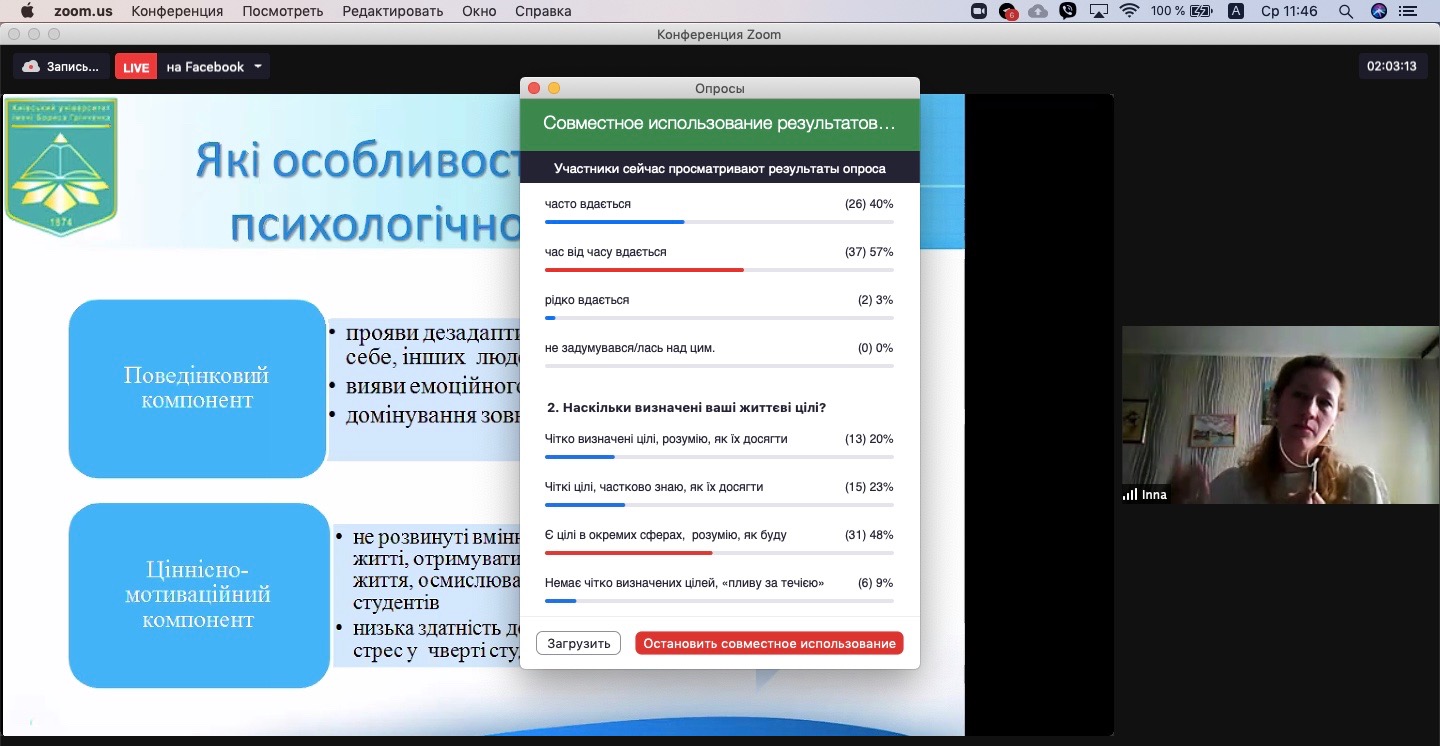Click the cloud upload icon in menu bar
Viewport: 1440px width, 746px height.
click(1038, 11)
